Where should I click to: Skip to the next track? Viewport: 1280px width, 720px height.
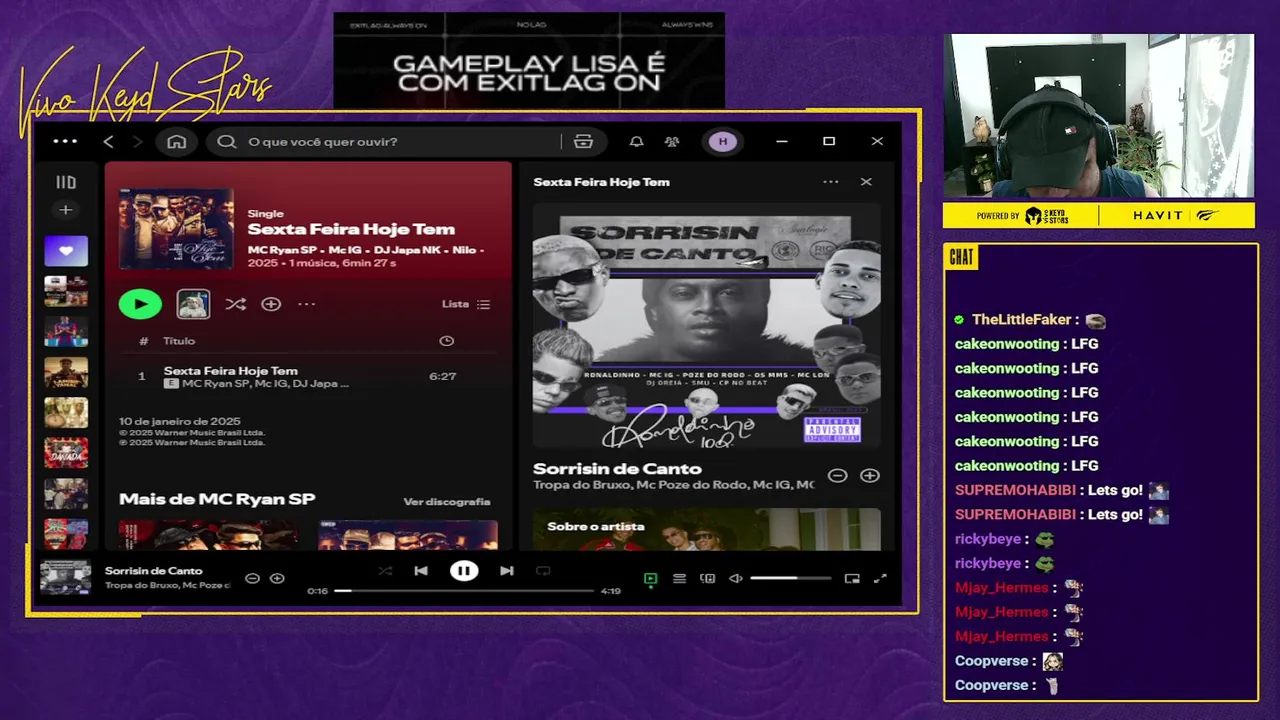pos(507,571)
